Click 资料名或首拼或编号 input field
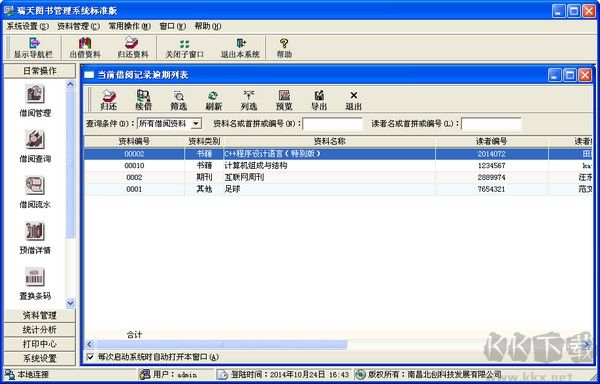Viewport: 600px width, 384px height. coord(333,124)
